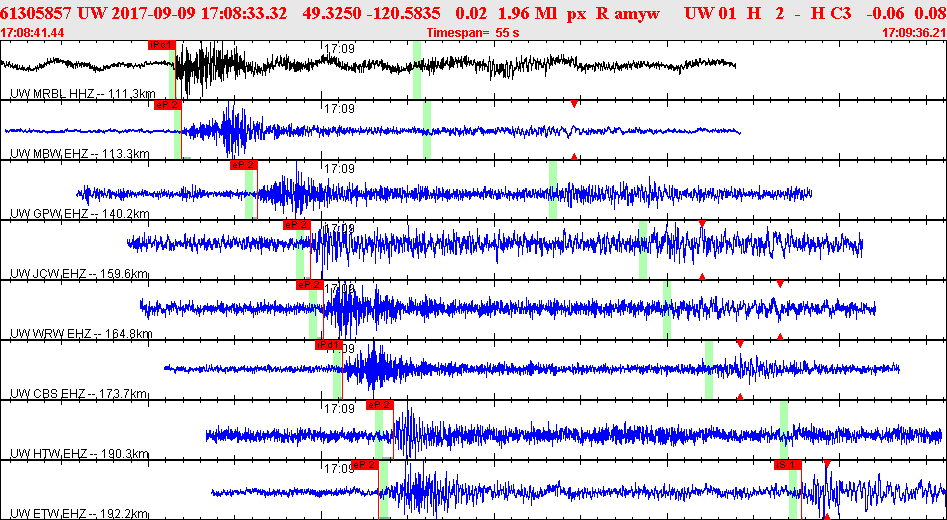Click the bottom red triangle marker on JCW trace

click(x=702, y=277)
